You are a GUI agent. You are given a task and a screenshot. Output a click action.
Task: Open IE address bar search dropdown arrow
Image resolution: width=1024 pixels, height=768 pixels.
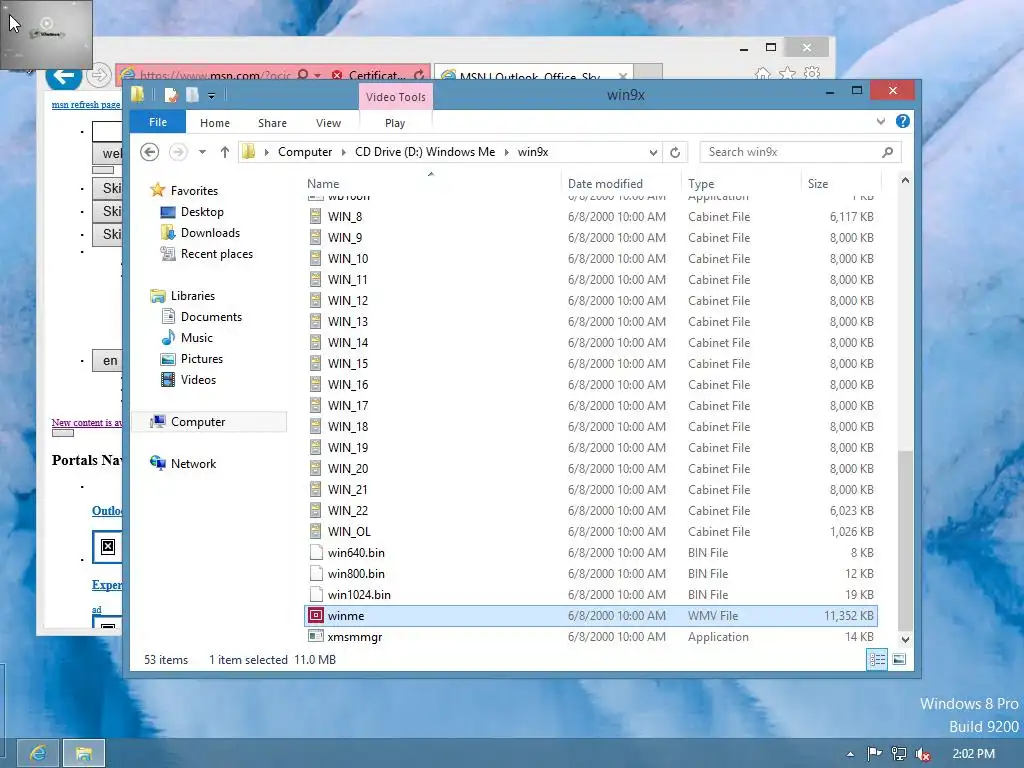[317, 75]
